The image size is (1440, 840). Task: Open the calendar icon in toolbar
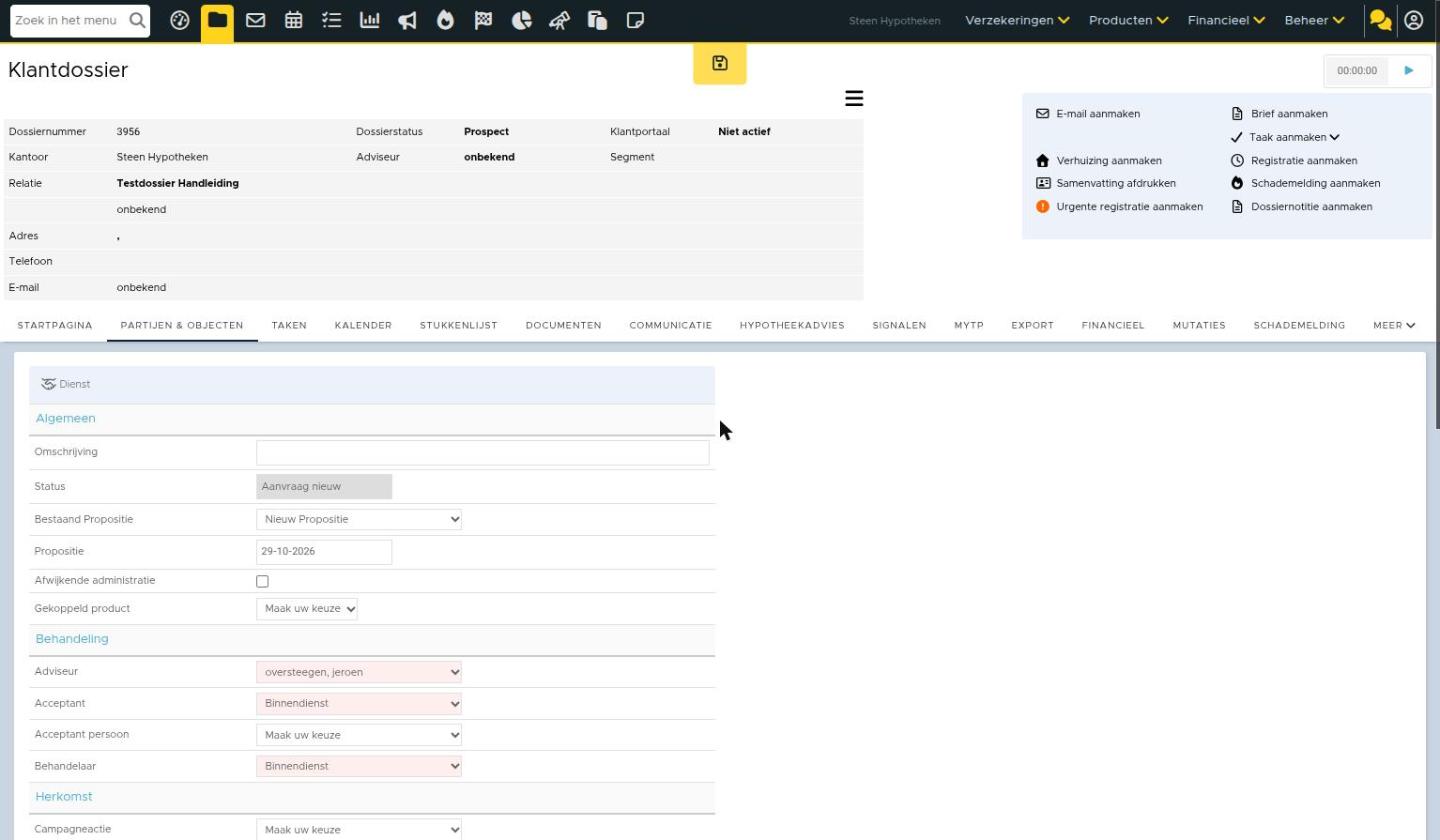[x=293, y=20]
